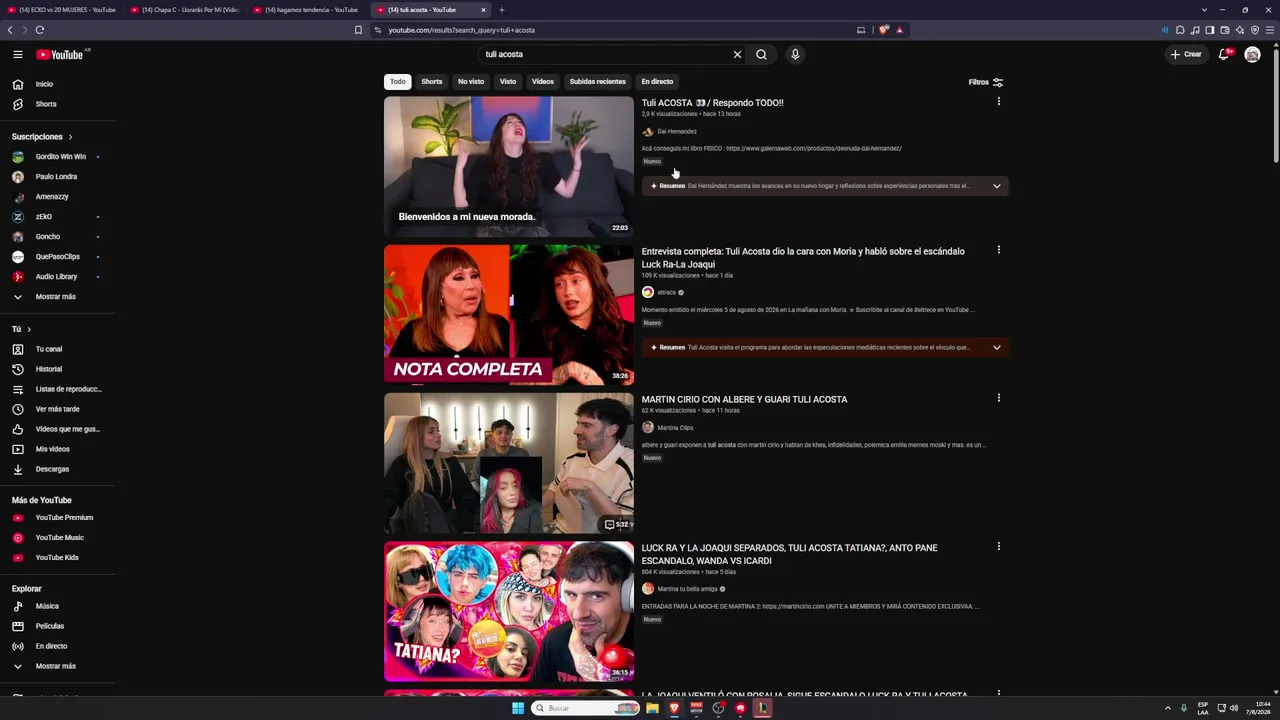The width and height of the screenshot is (1280, 720).
Task: Show hidden system tray icons
Action: coord(1167,708)
